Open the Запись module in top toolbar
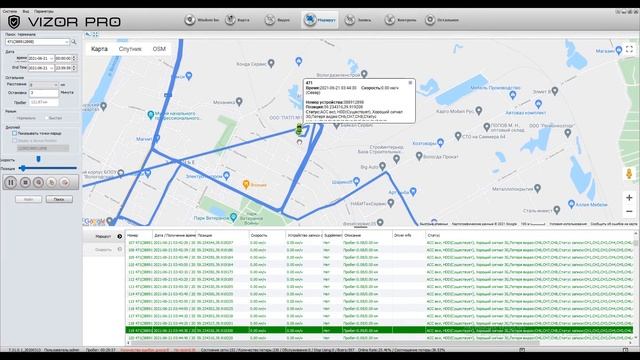This screenshot has width=640, height=360. [358, 20]
